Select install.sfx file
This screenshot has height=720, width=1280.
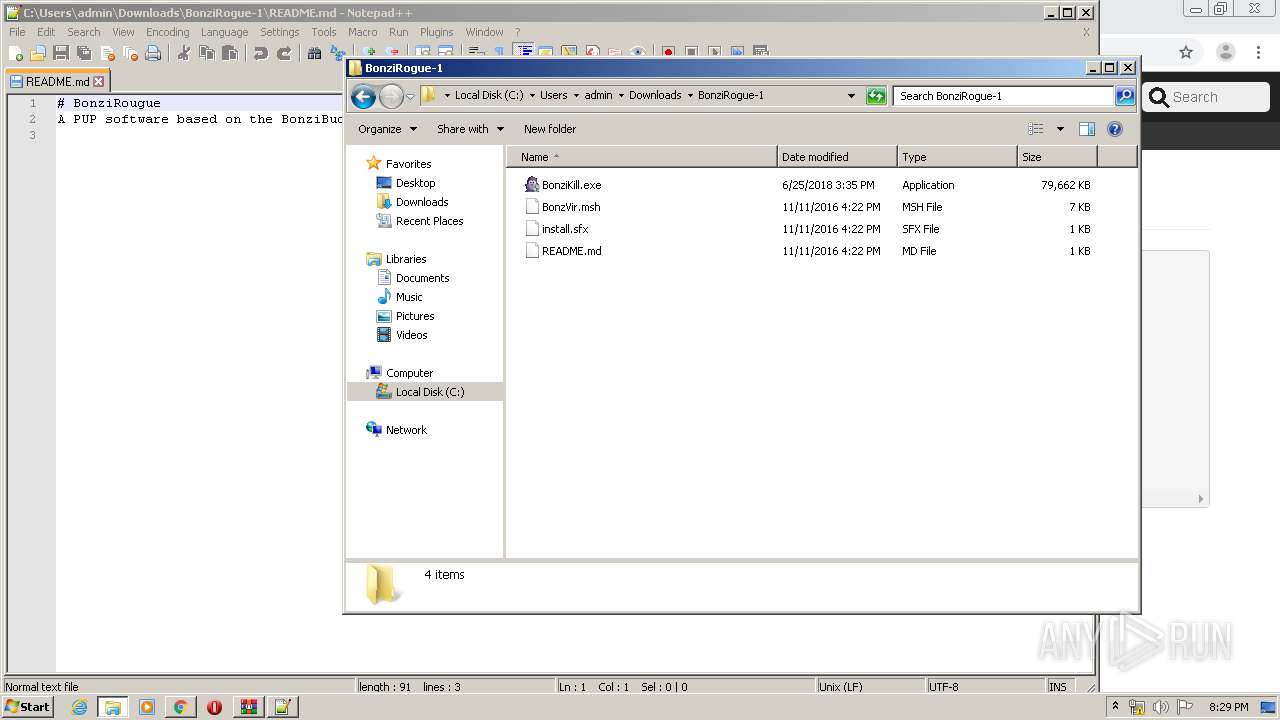click(565, 229)
